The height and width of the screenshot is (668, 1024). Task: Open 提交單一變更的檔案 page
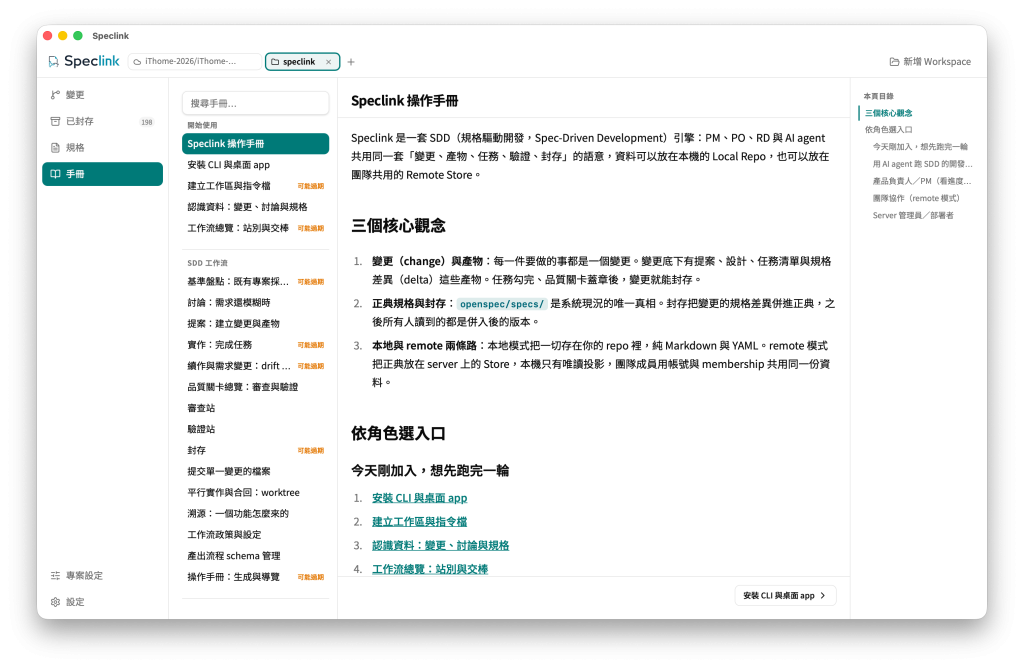255,471
